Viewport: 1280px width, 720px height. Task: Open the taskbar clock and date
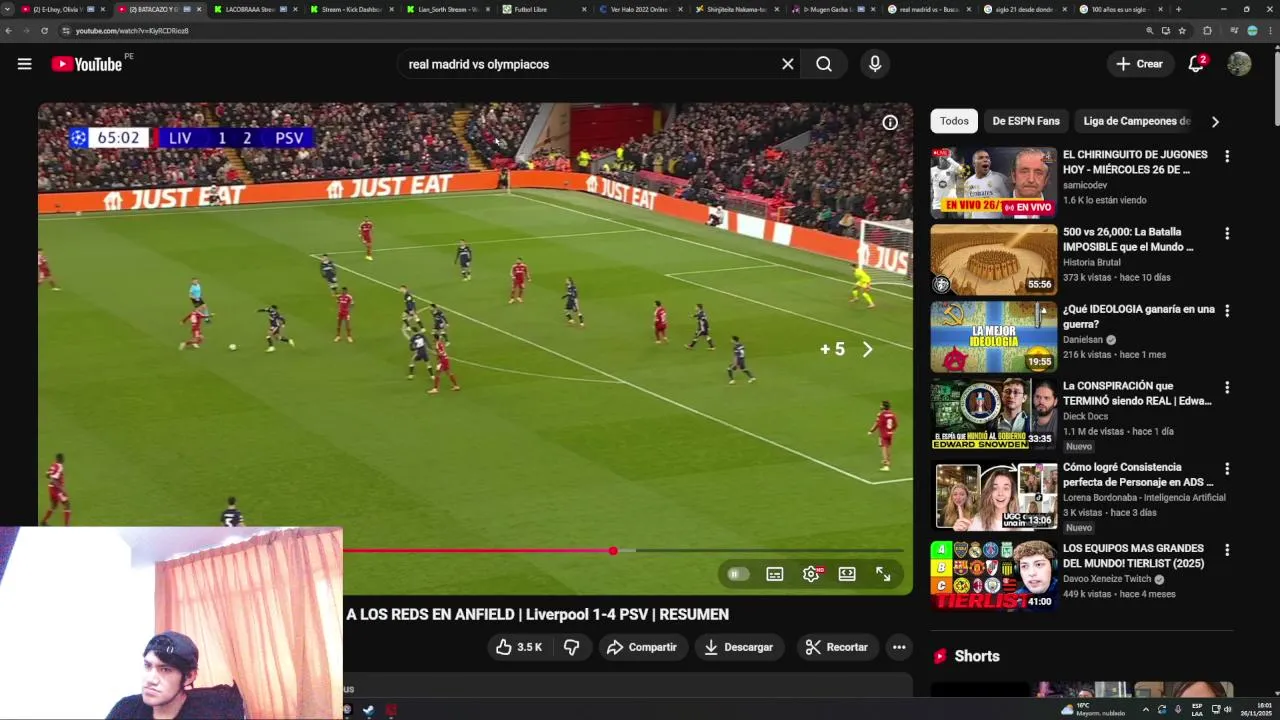coord(1255,710)
